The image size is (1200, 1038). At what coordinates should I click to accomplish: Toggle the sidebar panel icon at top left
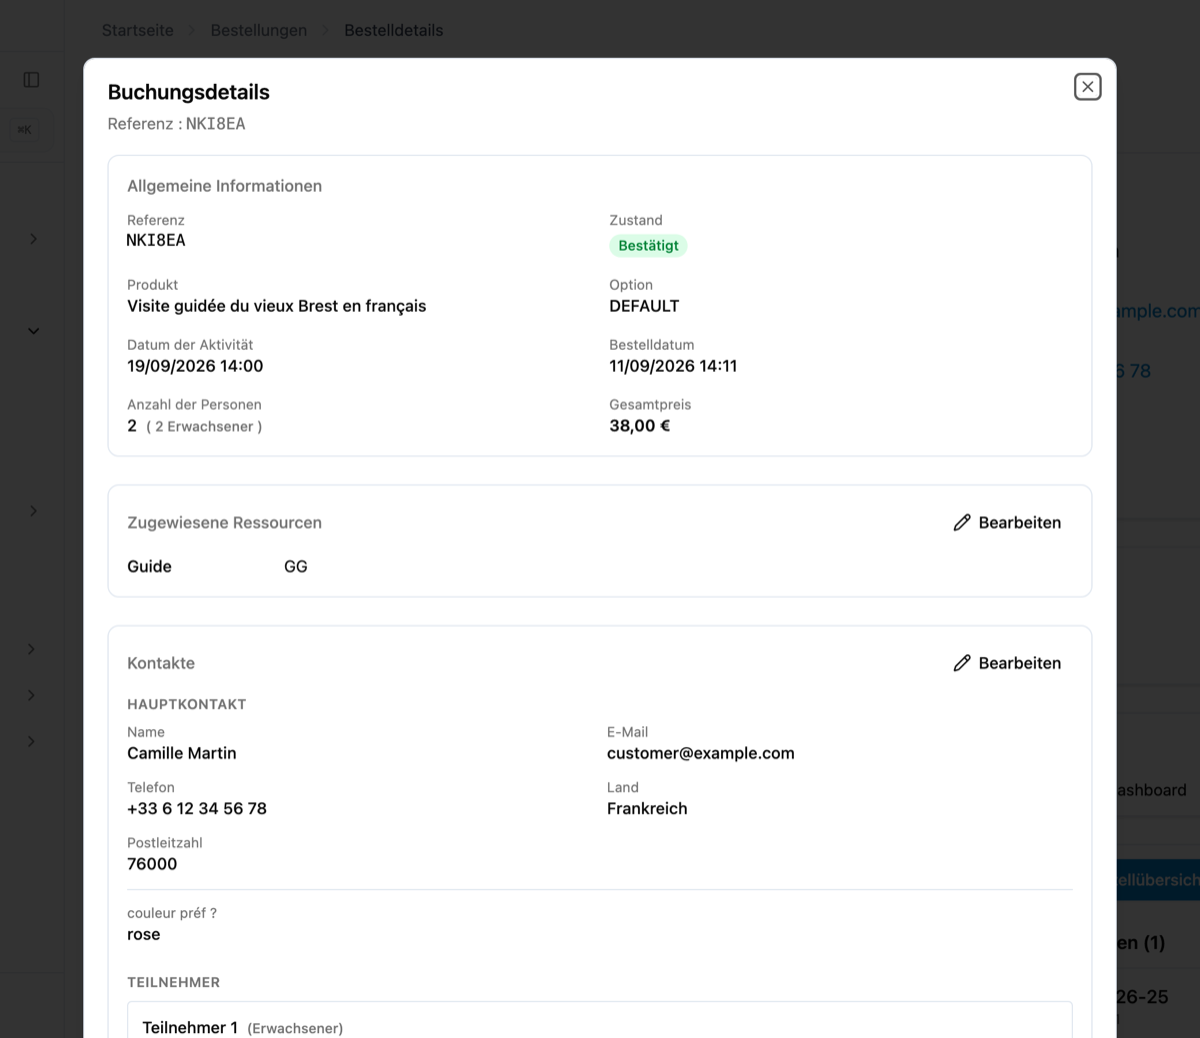31,80
